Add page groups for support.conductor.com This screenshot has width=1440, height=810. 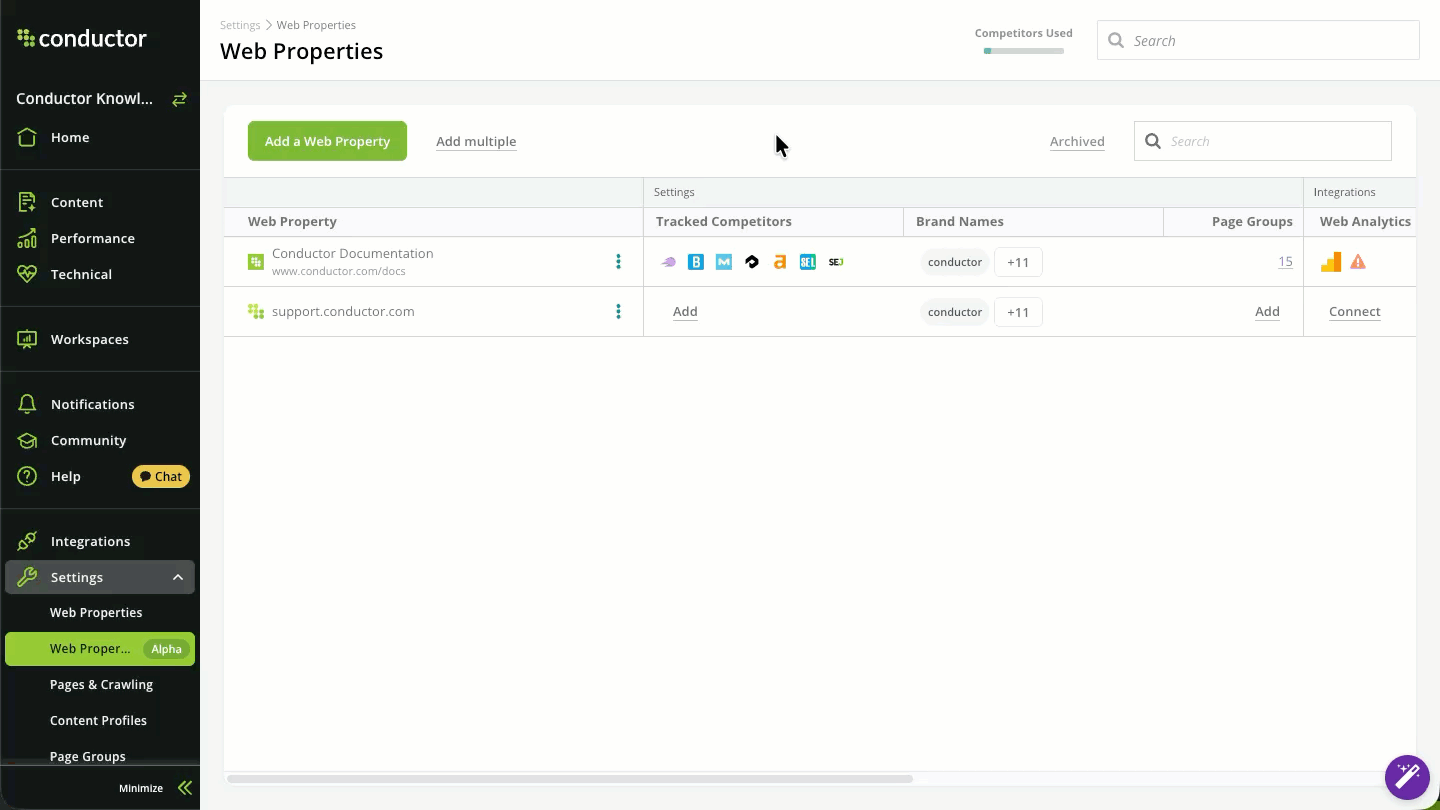[1267, 312]
